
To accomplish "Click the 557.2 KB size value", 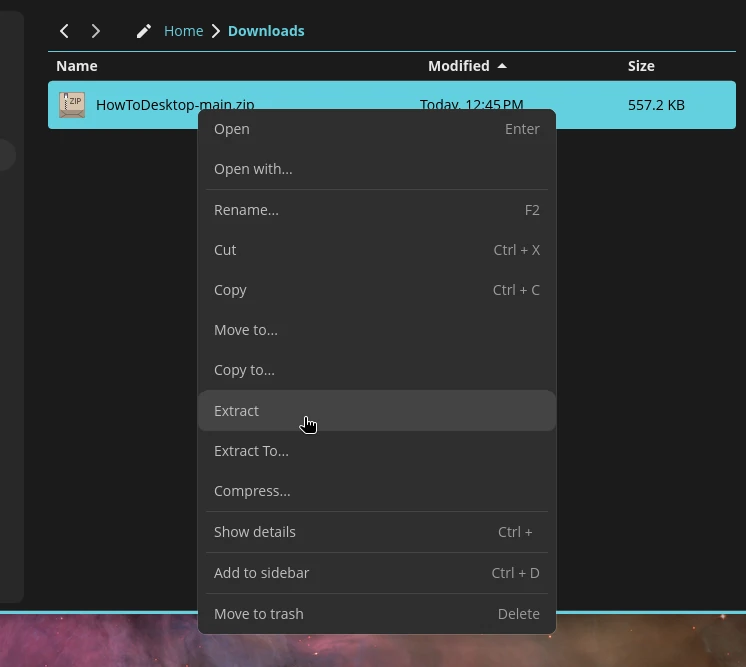I will point(656,105).
